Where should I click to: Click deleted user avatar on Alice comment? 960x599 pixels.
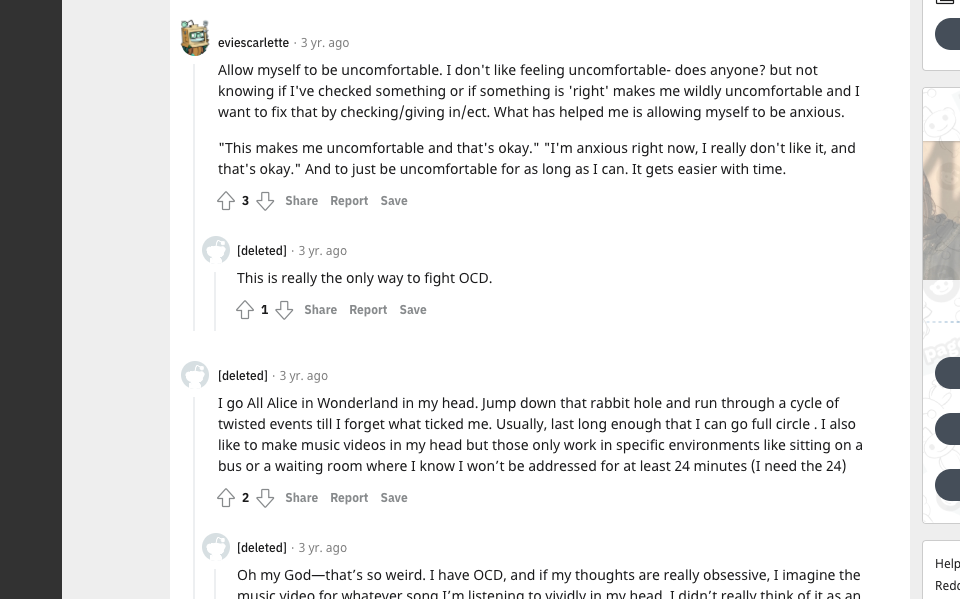(x=195, y=375)
